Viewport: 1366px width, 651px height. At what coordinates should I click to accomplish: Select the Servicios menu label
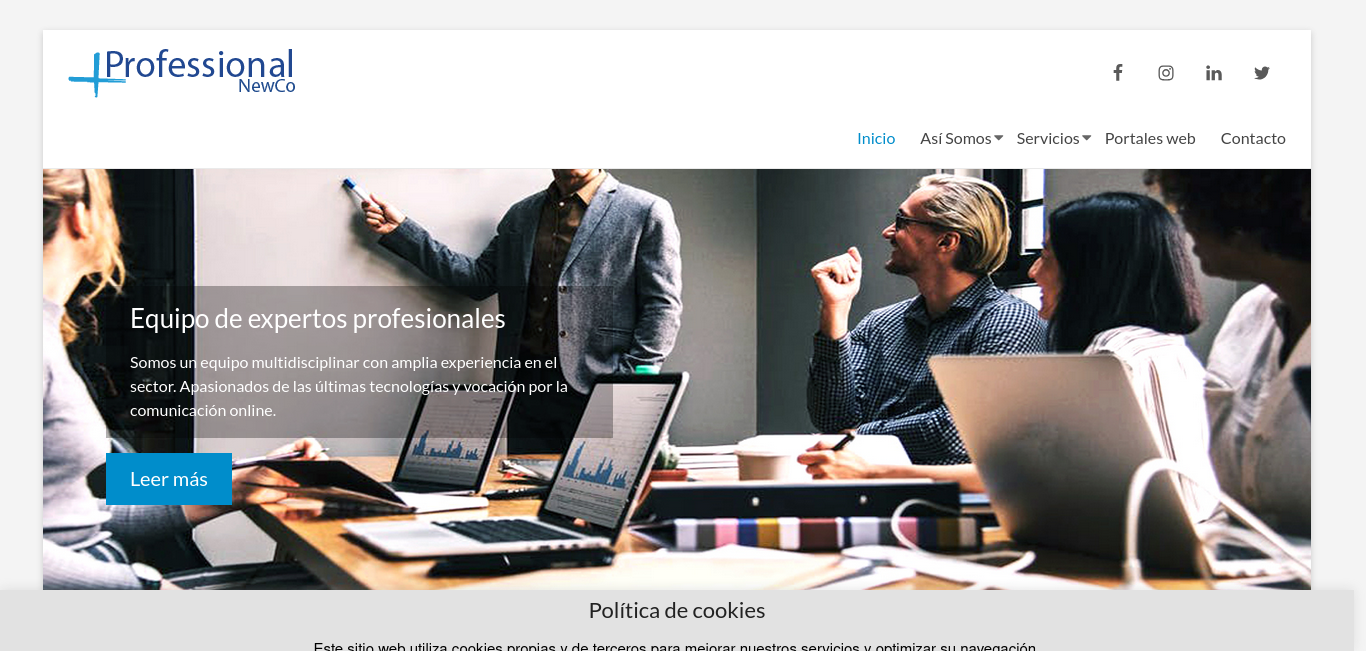point(1048,139)
